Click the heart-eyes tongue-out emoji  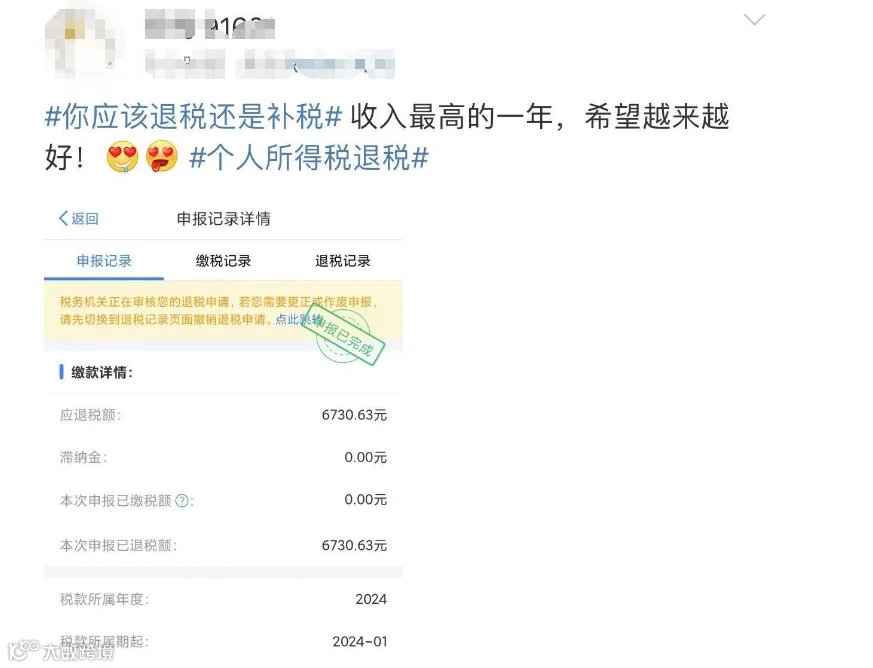[x=161, y=157]
